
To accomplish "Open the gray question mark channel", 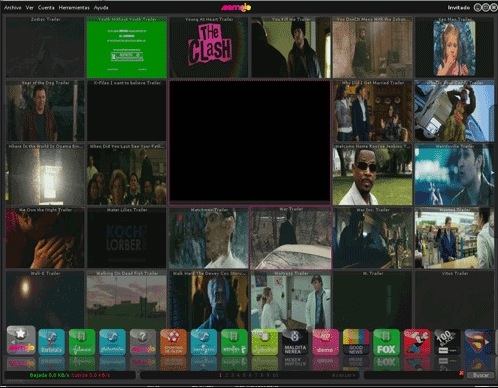I will [143, 342].
